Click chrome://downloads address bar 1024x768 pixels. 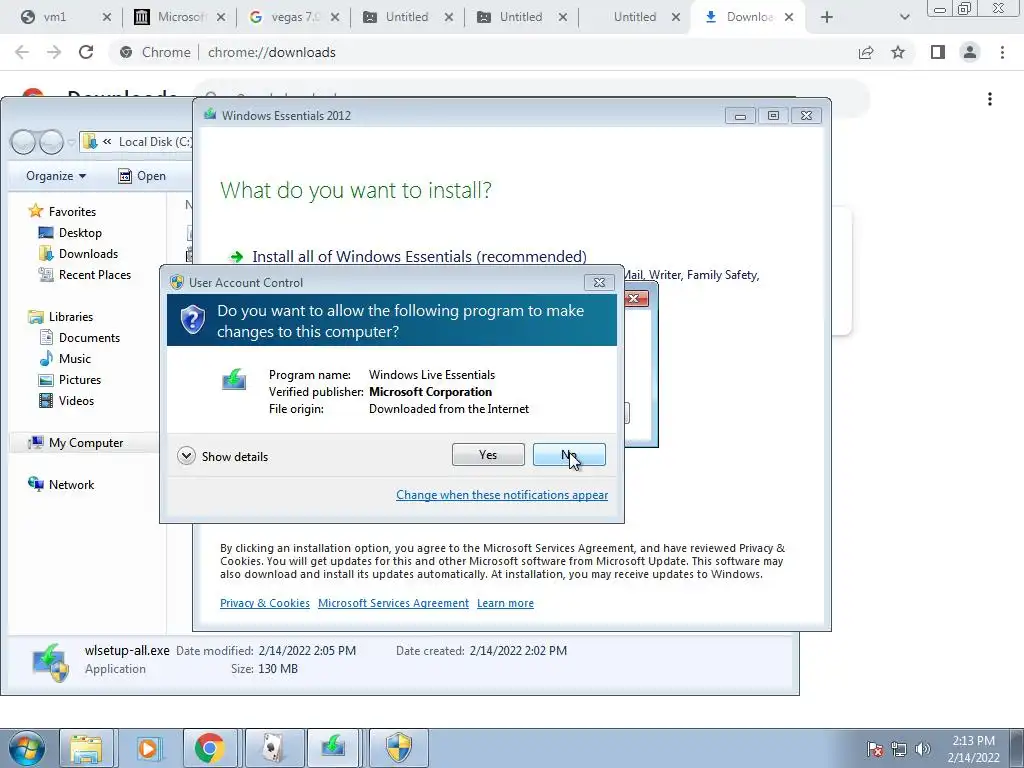482,52
